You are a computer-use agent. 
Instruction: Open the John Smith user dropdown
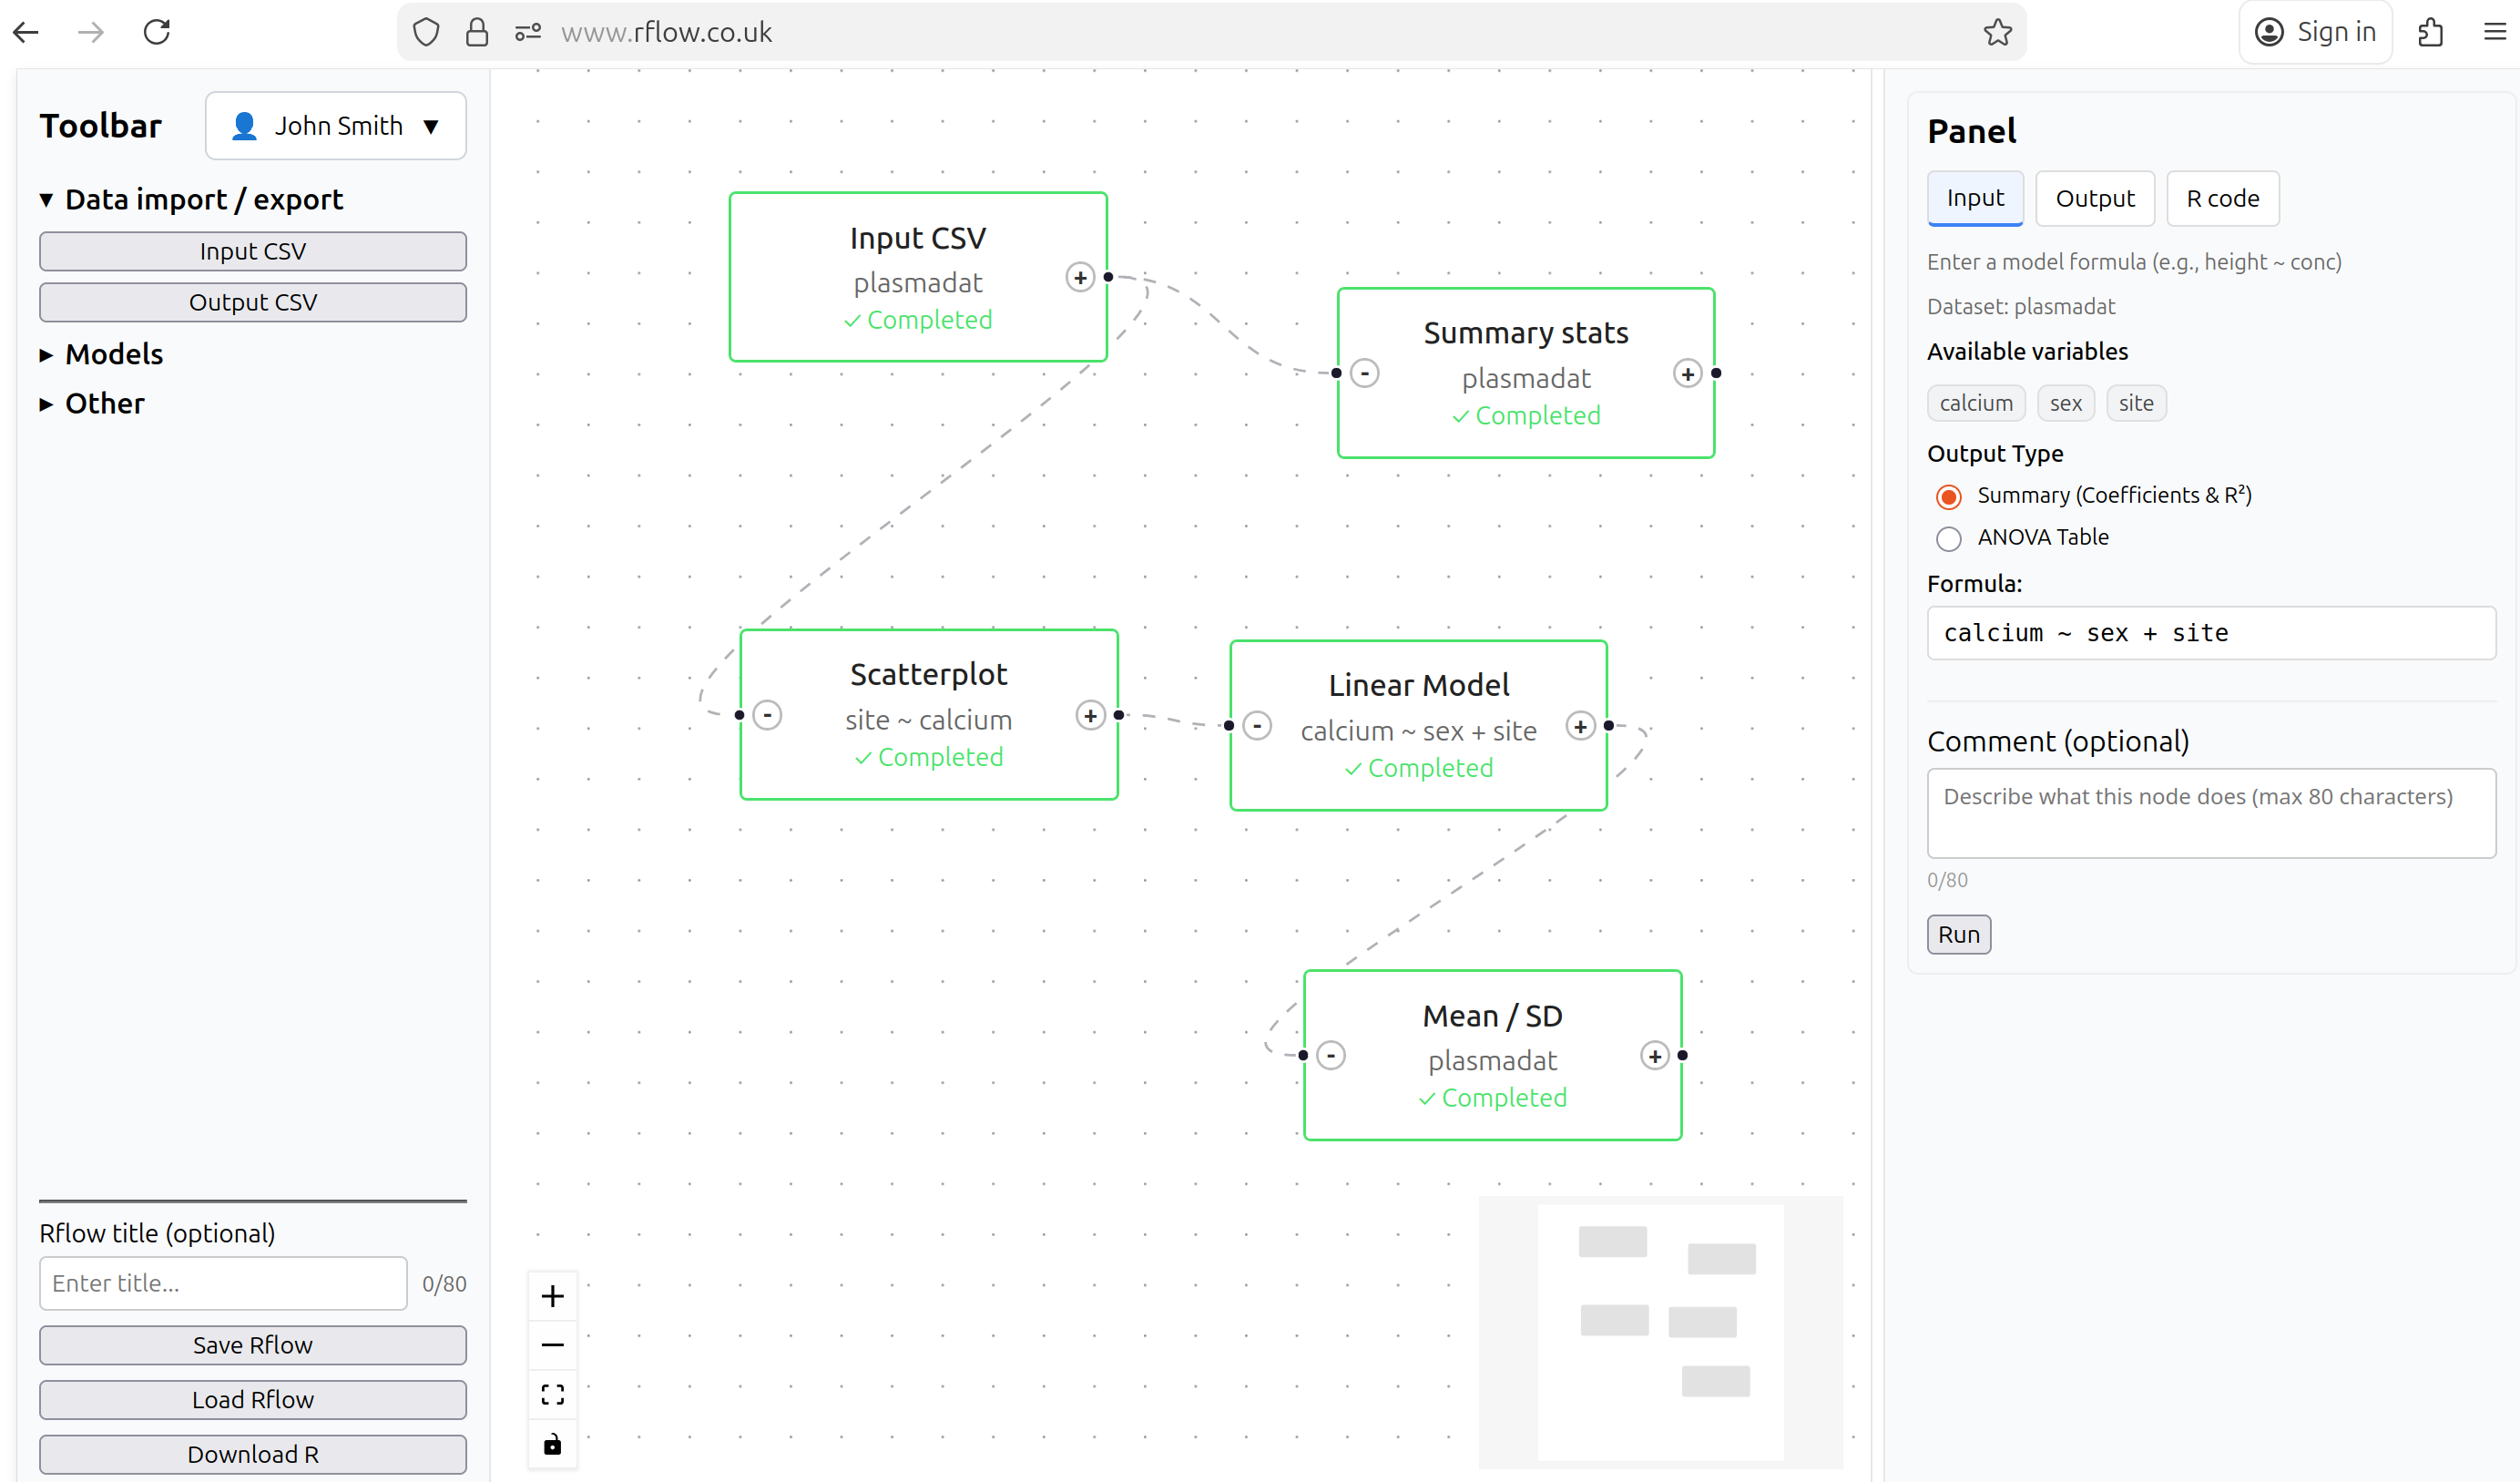[x=336, y=126]
